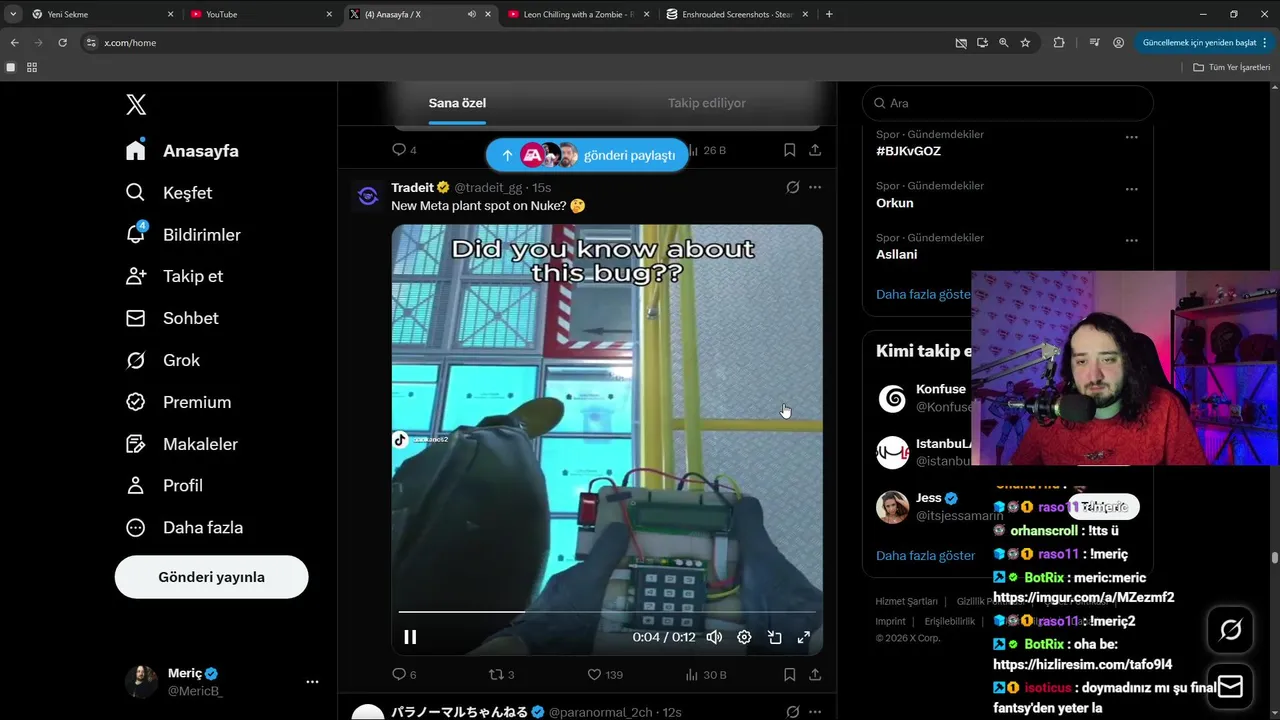The height and width of the screenshot is (720, 1280).
Task: Open the Premium sidebar item
Action: coord(178,402)
